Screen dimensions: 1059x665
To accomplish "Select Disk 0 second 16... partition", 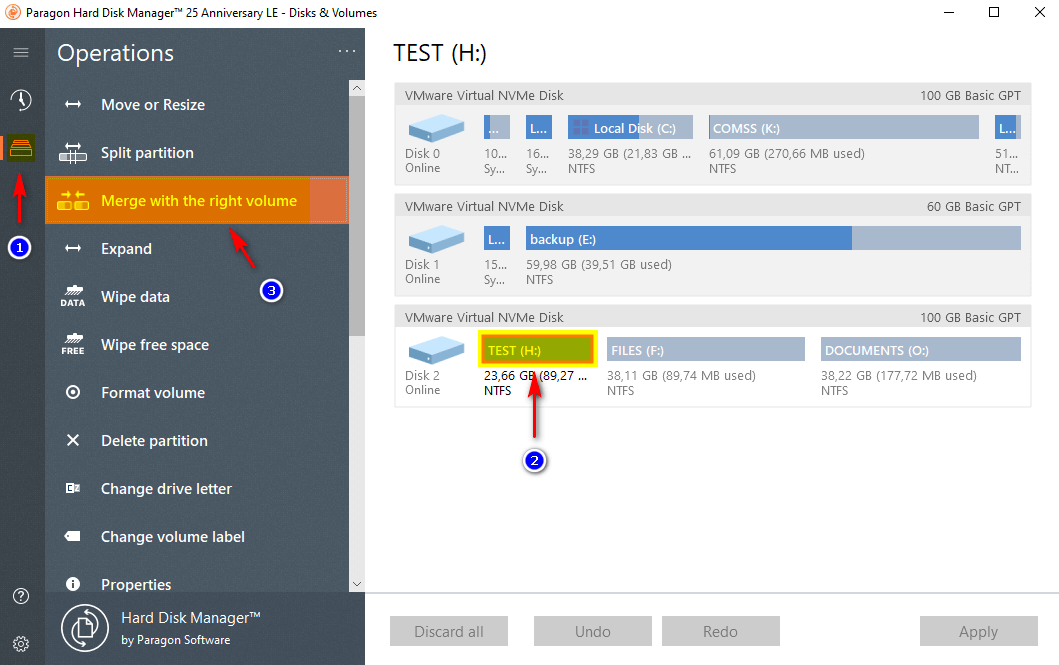I will tap(538, 128).
